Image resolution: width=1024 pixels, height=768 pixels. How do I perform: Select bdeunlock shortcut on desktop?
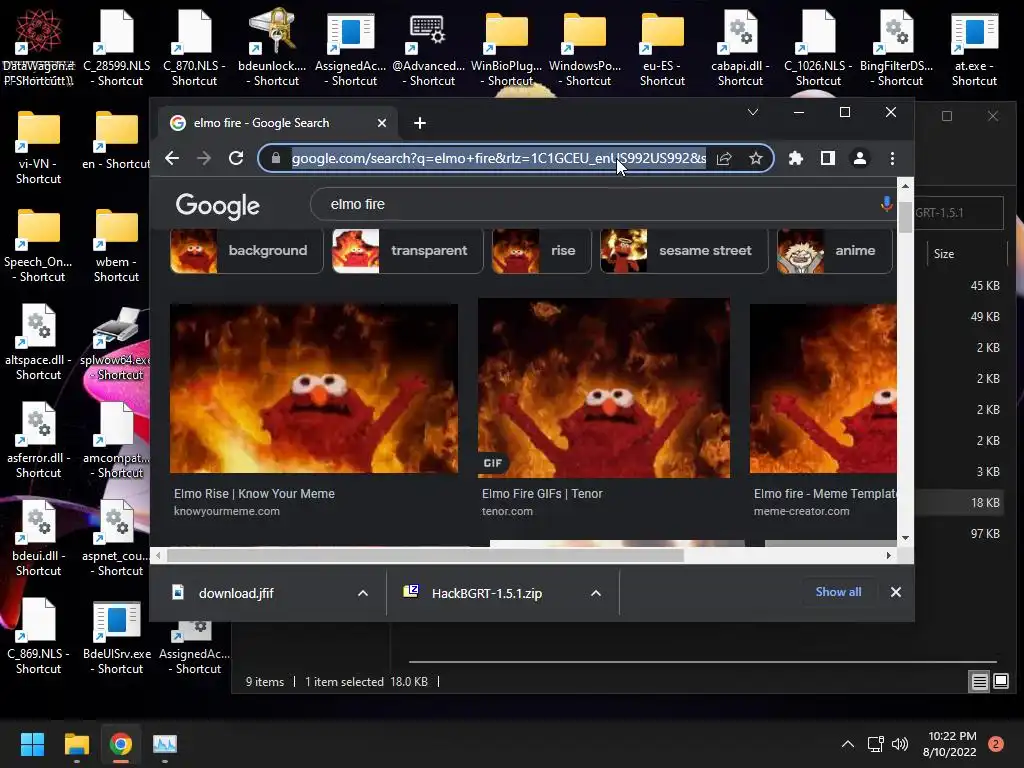(x=272, y=47)
